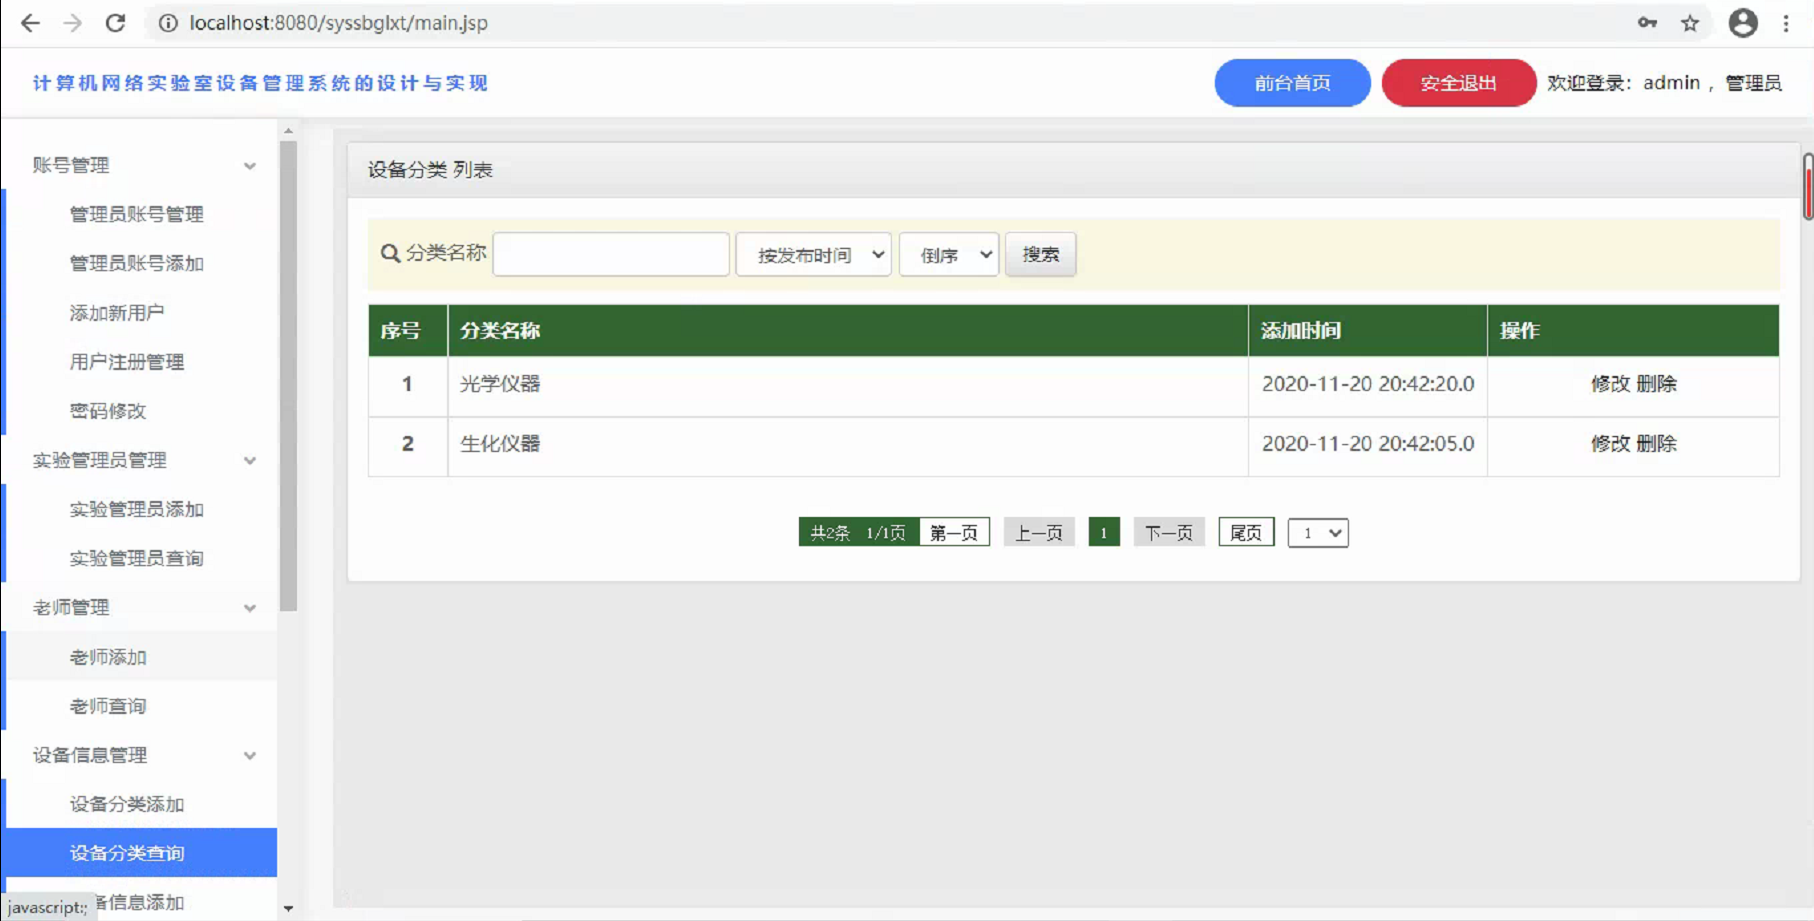The height and width of the screenshot is (921, 1814).
Task: Bookmark this page with the star icon
Action: click(x=1690, y=23)
